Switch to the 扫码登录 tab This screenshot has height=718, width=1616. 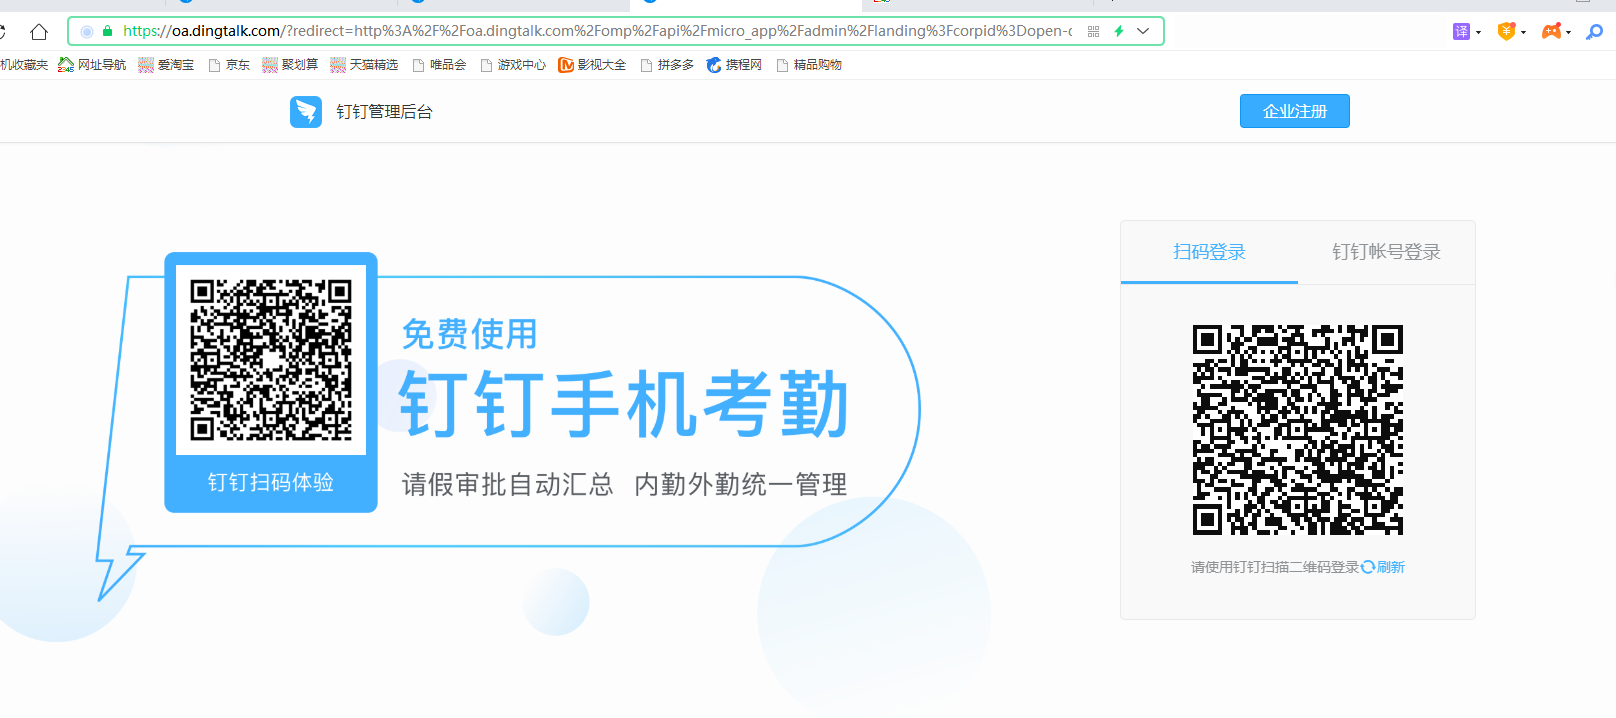tap(1209, 252)
